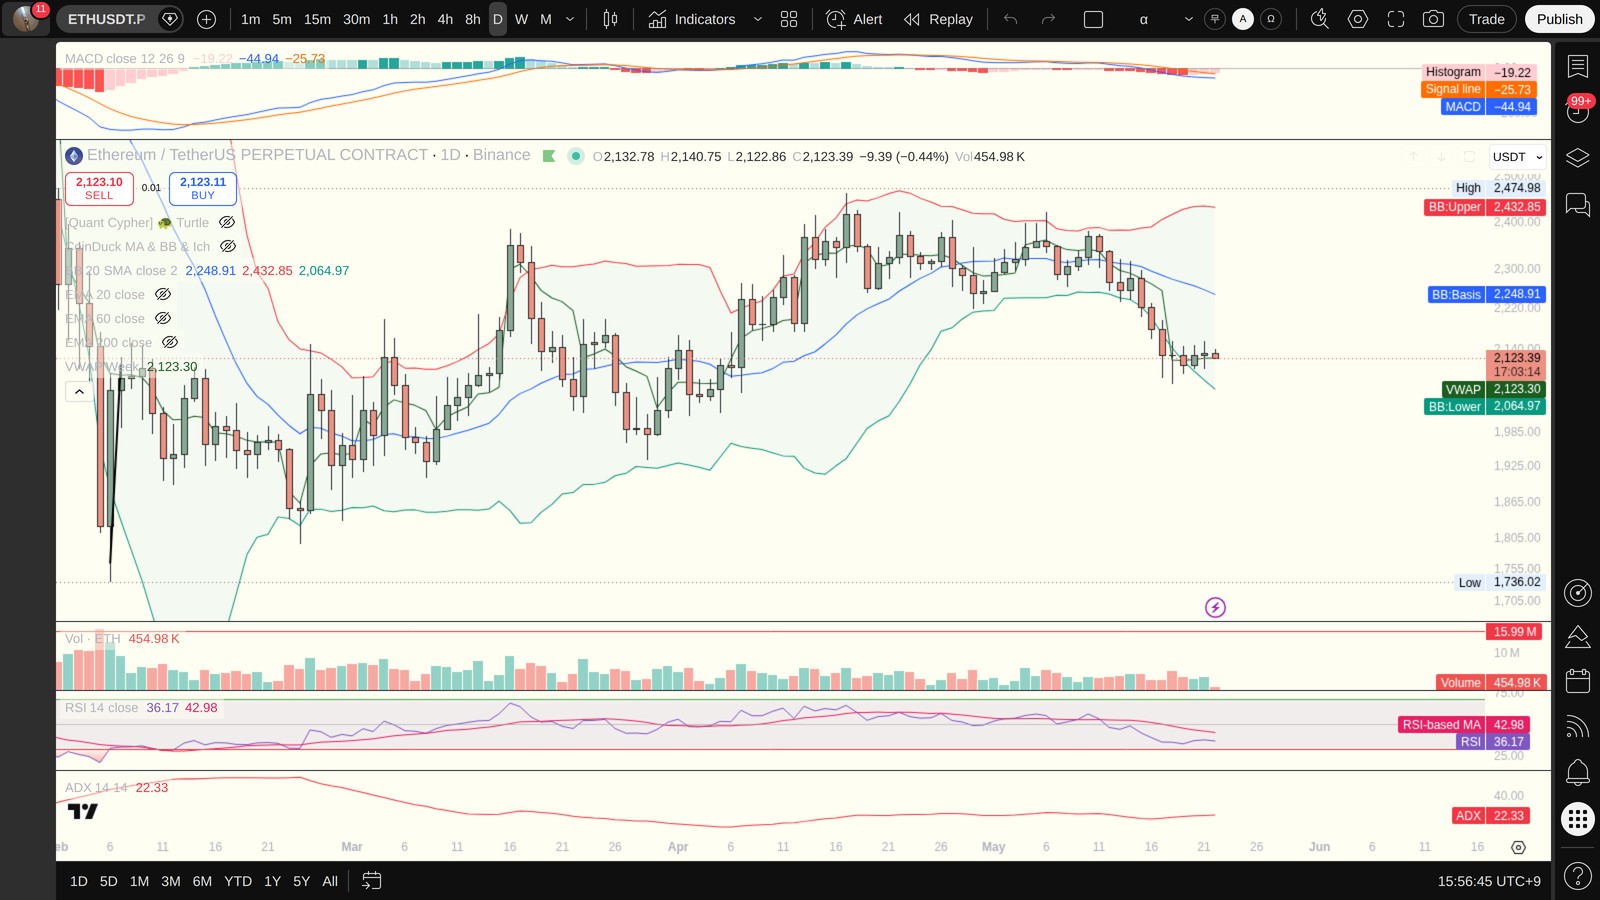
Task: Click the lightning event marker on the chart
Action: tap(1215, 607)
